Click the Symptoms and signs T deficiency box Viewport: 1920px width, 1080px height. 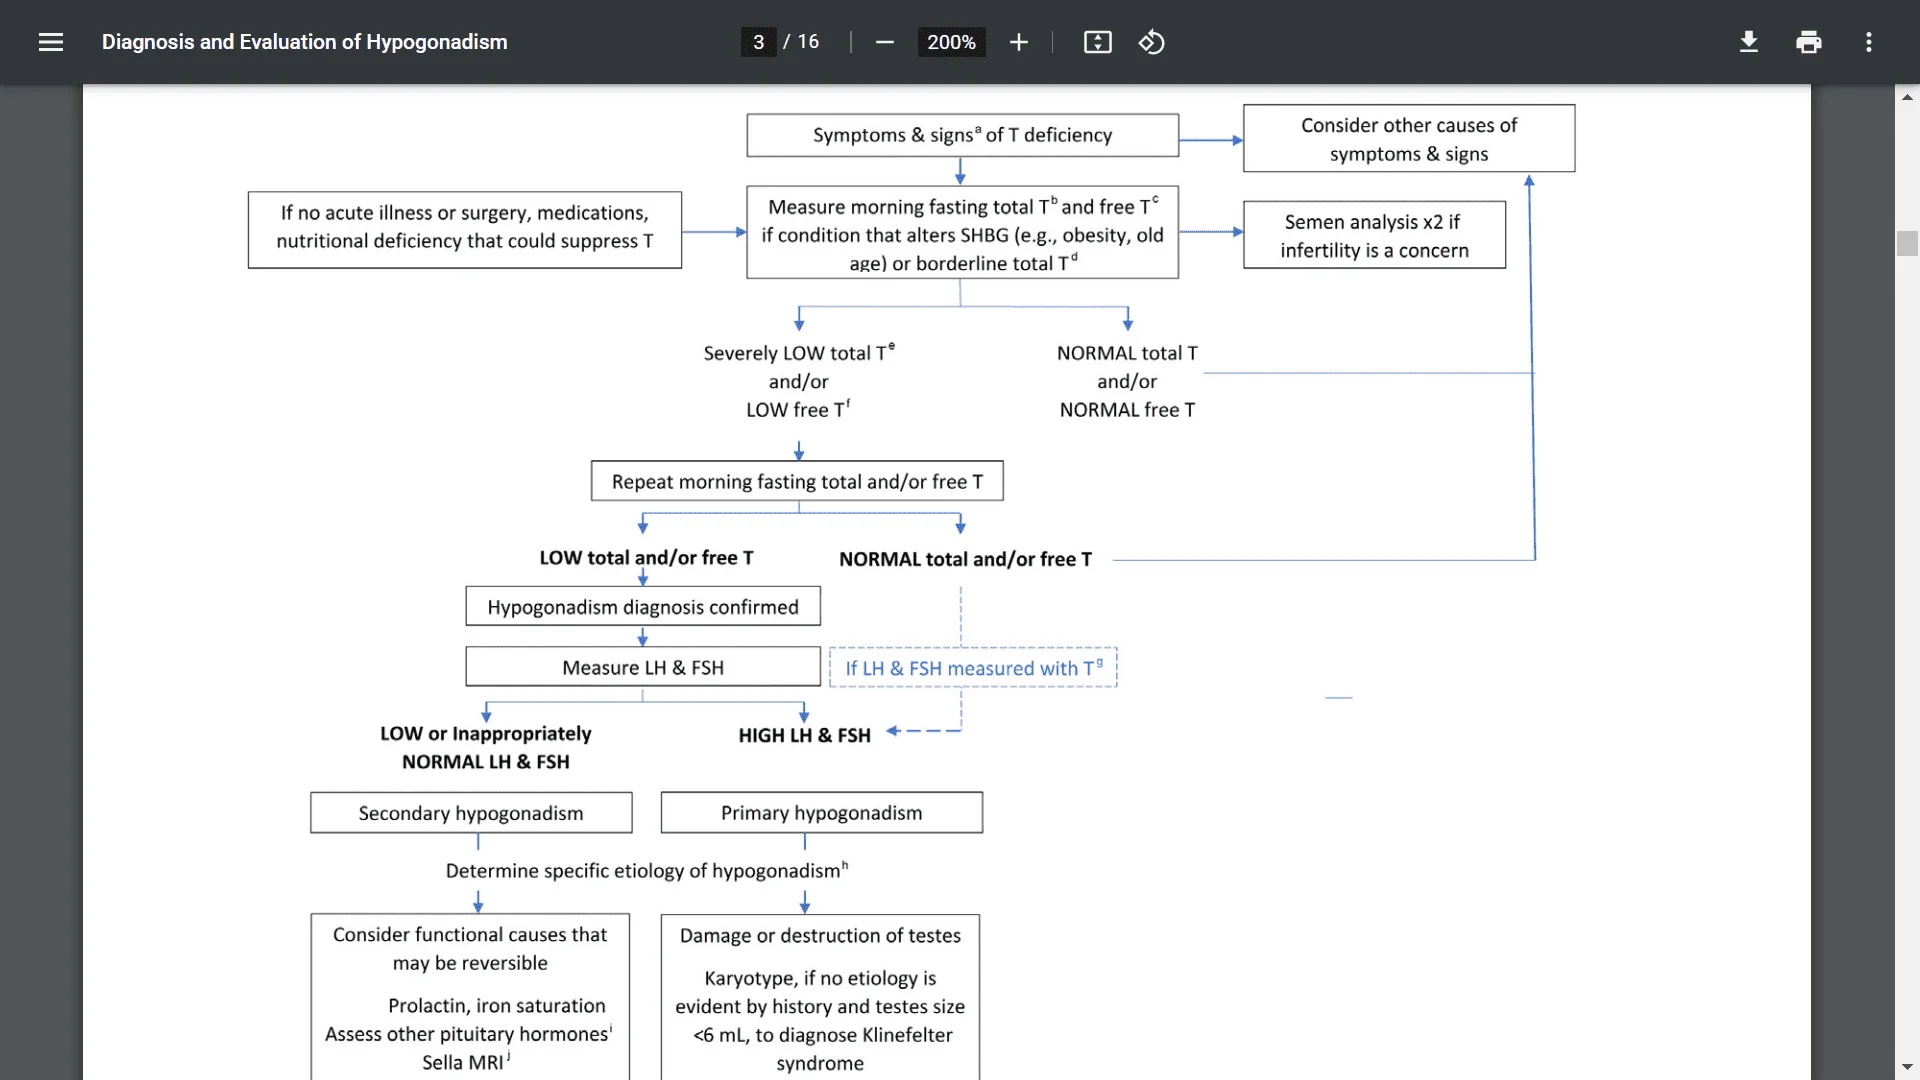tap(963, 135)
